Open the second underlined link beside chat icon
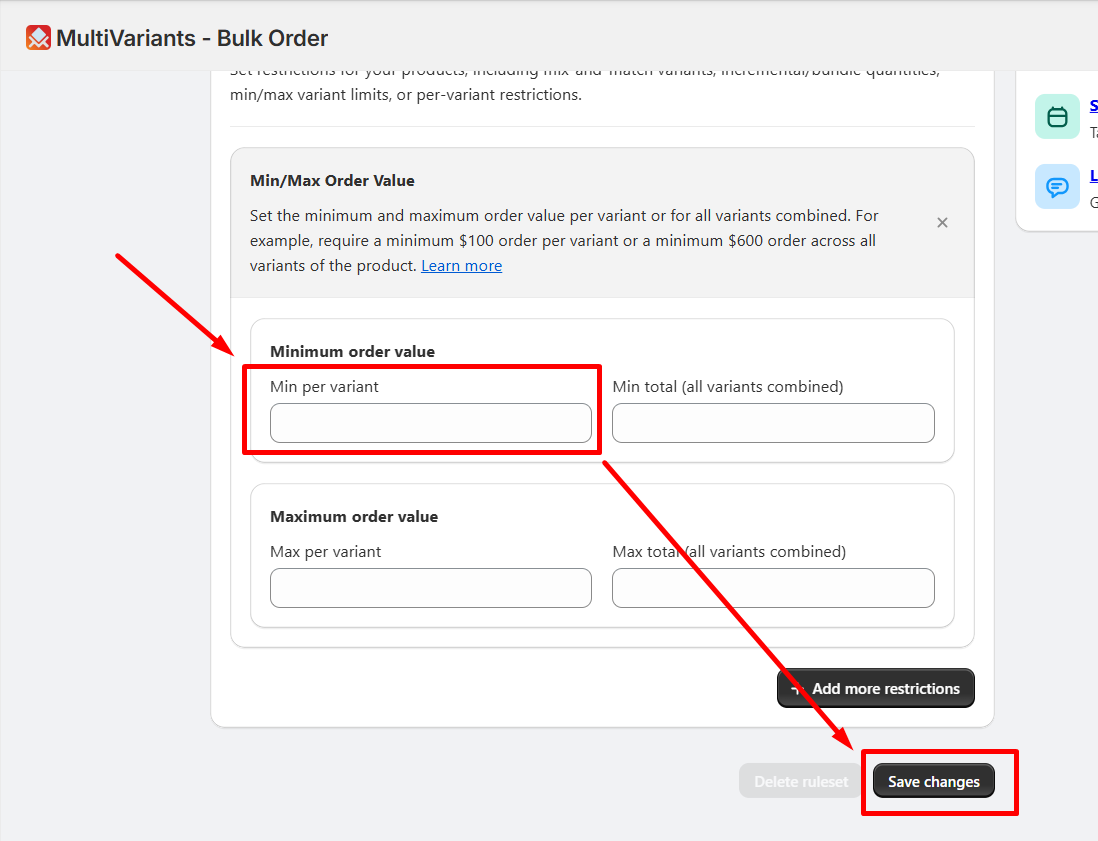The image size is (1098, 841). [x=1093, y=176]
